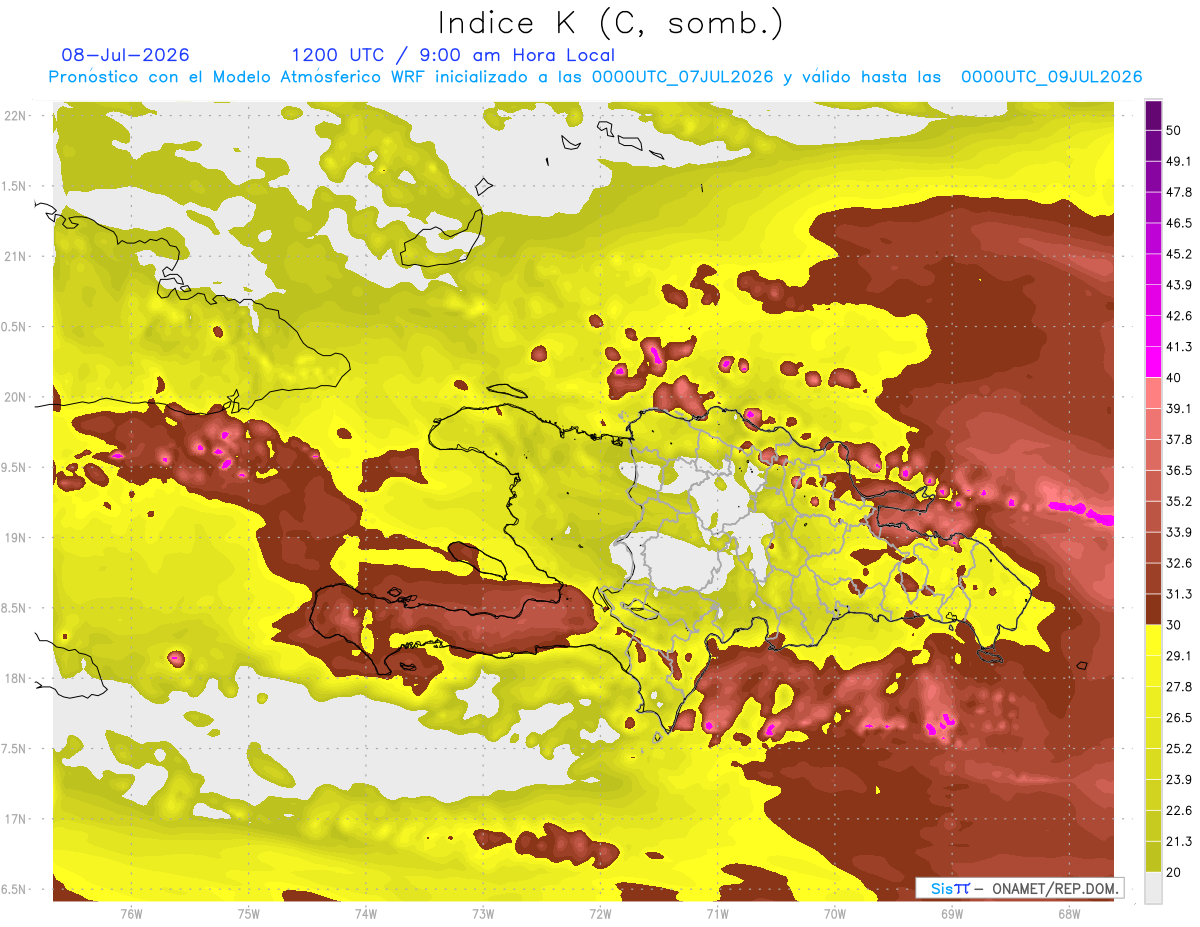Click the longitude axis label "69W"
Viewport: 1200px width, 927px height.
tap(952, 913)
